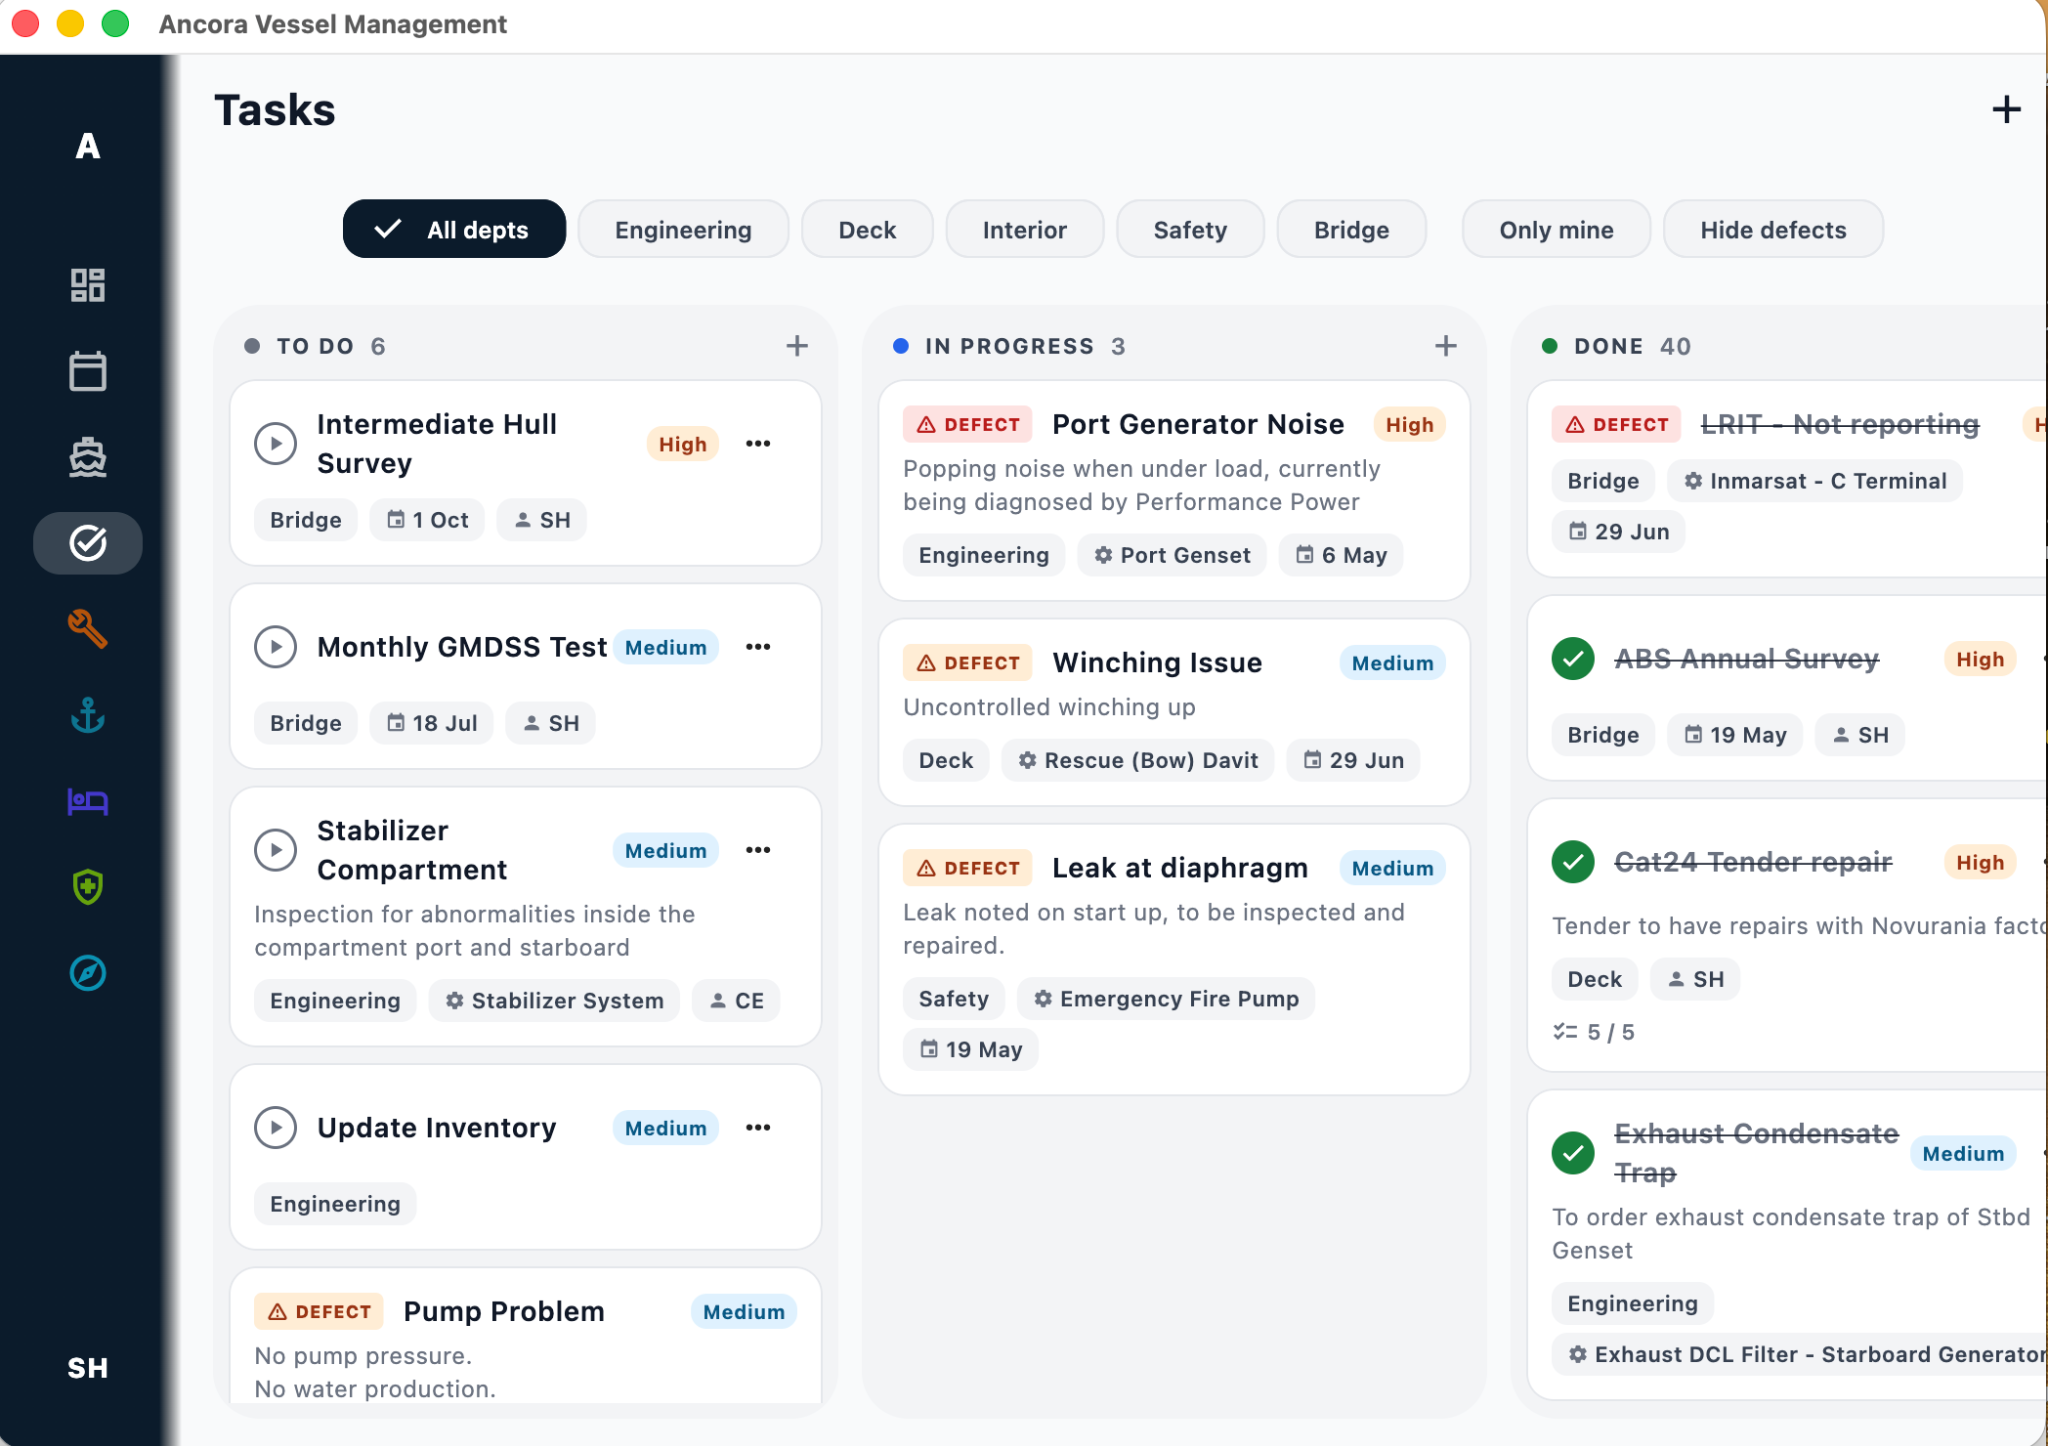This screenshot has height=1446, width=2048.
Task: Open the compass navigation icon in sidebar
Action: tap(88, 973)
